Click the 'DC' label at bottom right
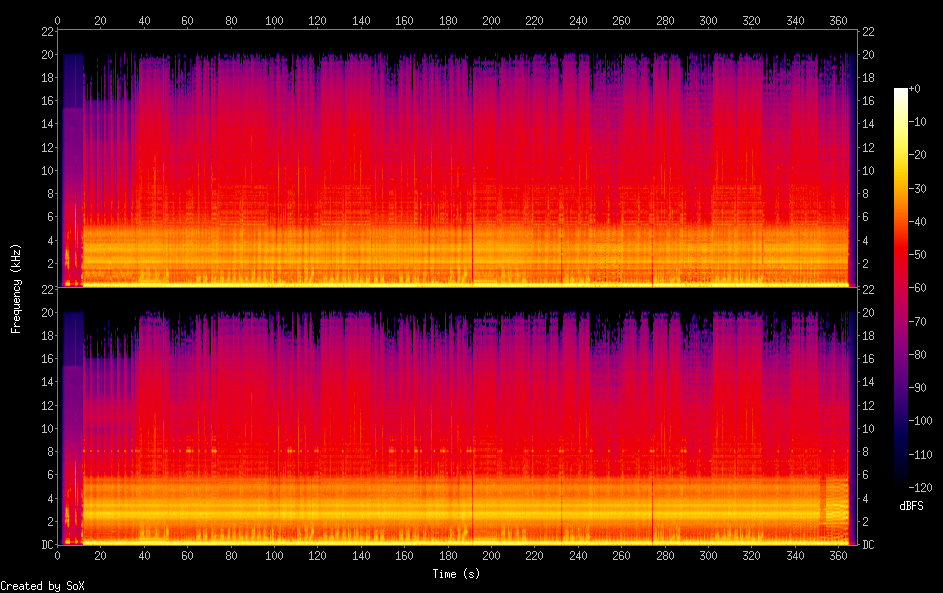The image size is (943, 593). coord(867,545)
